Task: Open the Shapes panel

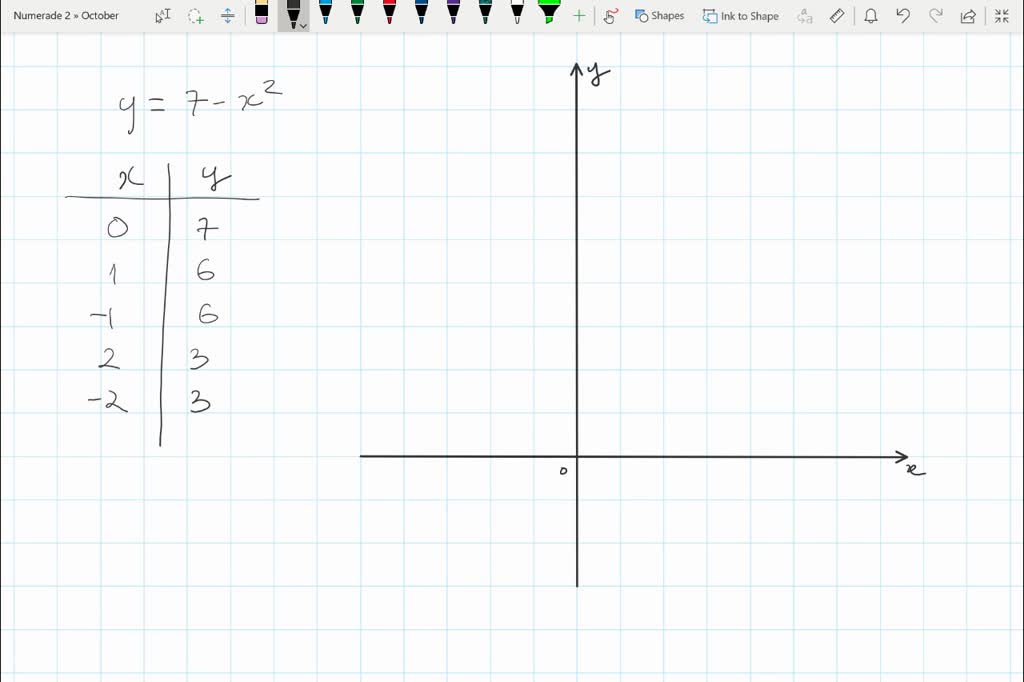Action: (659, 15)
